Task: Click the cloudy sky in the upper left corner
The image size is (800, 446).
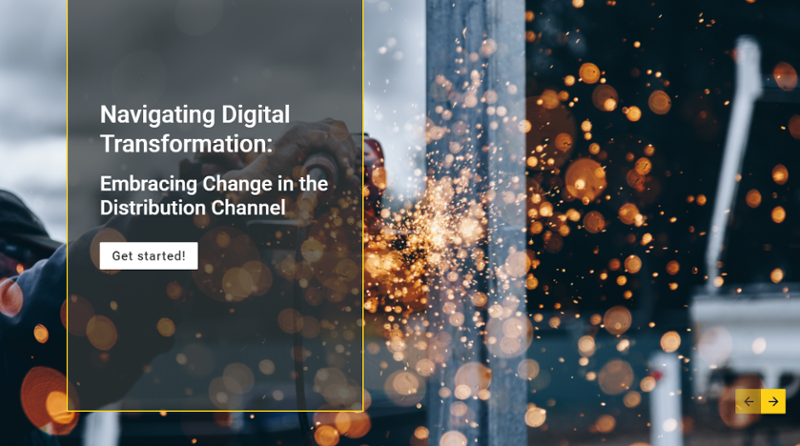Action: (x=30, y=60)
